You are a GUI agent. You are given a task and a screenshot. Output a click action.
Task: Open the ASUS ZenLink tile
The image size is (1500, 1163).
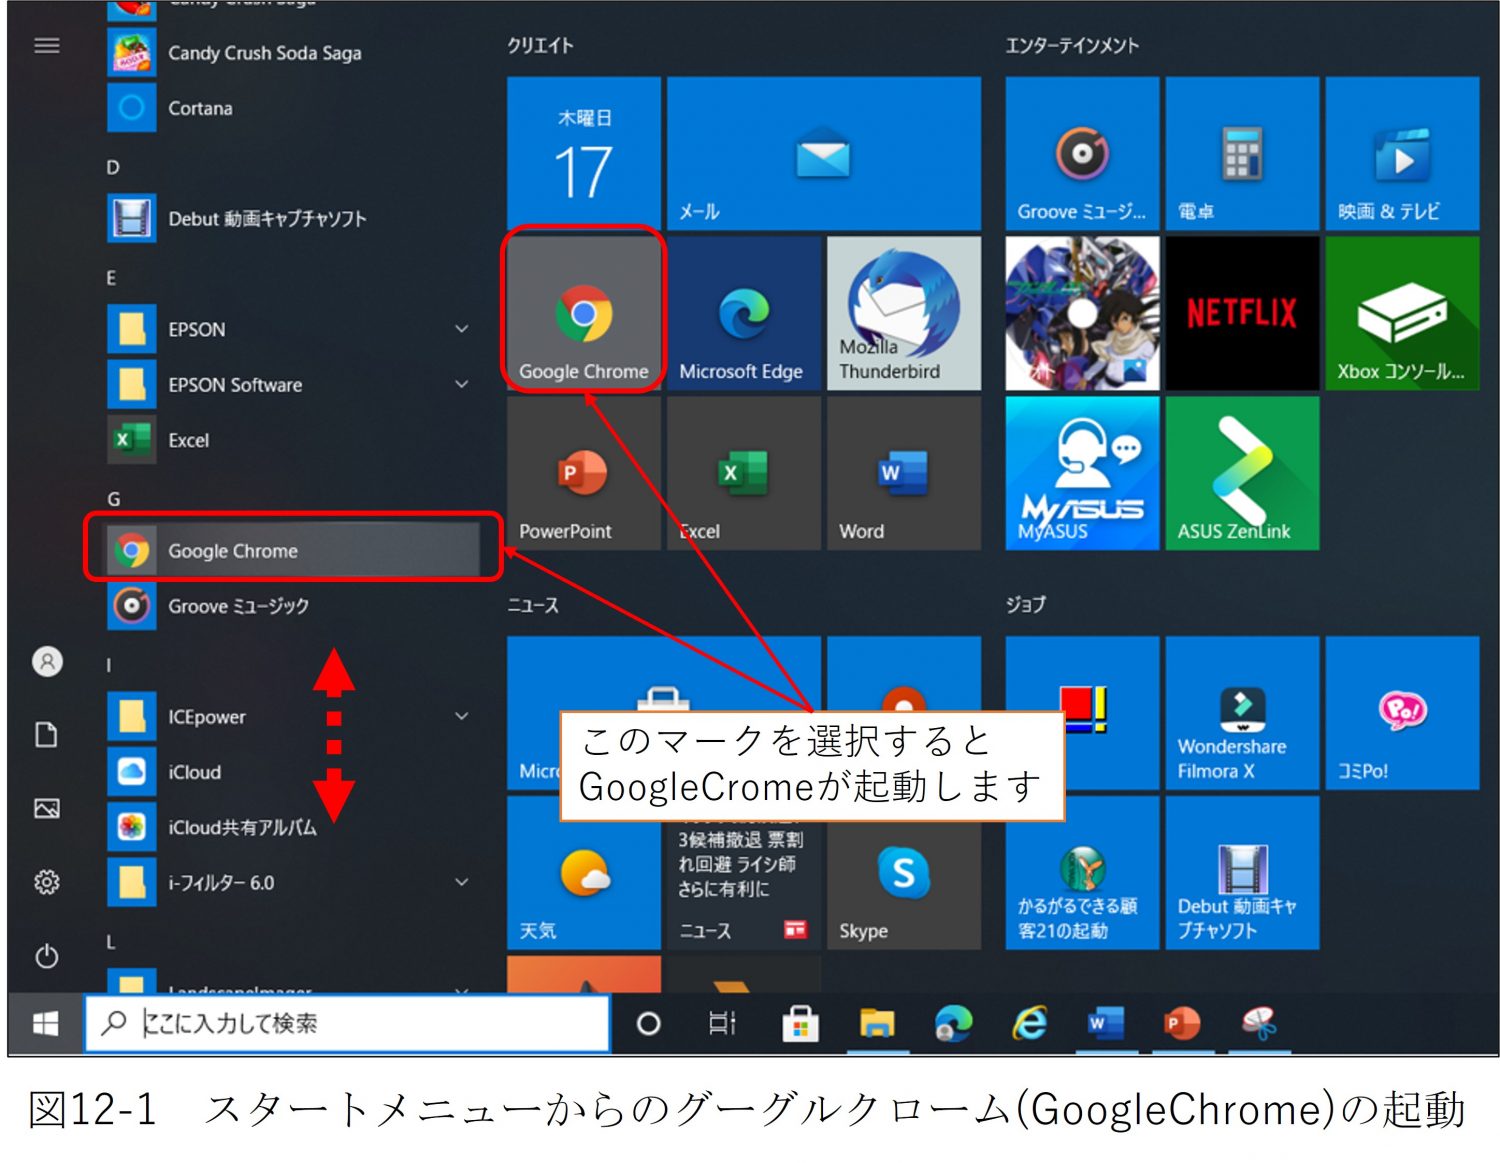[x=1242, y=473]
